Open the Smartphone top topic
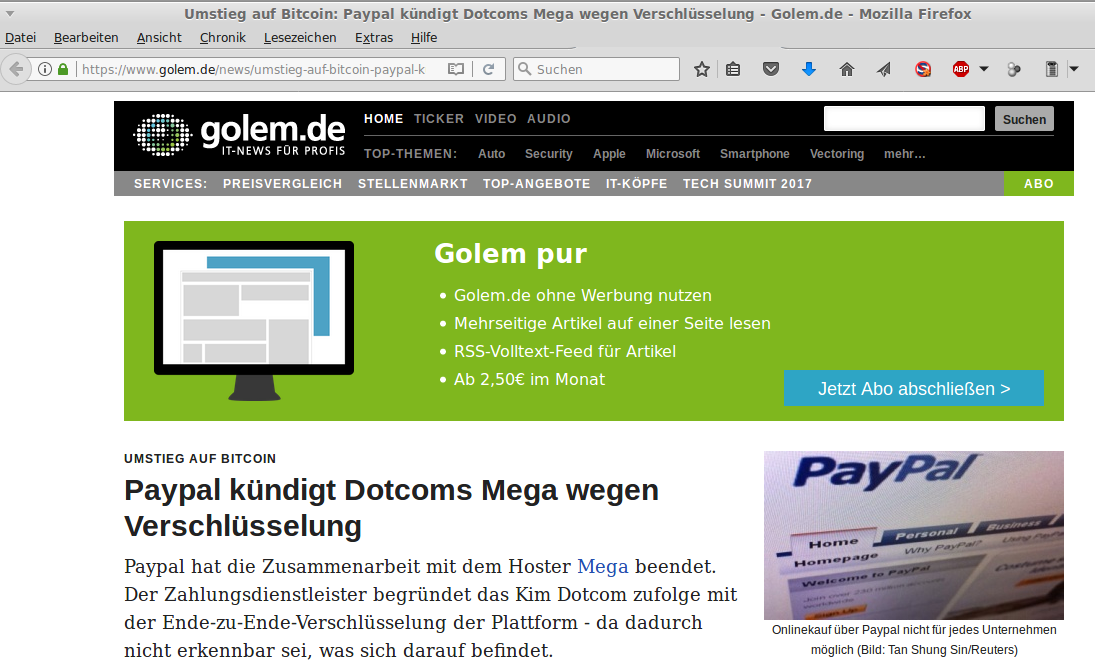The width and height of the screenshot is (1095, 666). (x=755, y=154)
